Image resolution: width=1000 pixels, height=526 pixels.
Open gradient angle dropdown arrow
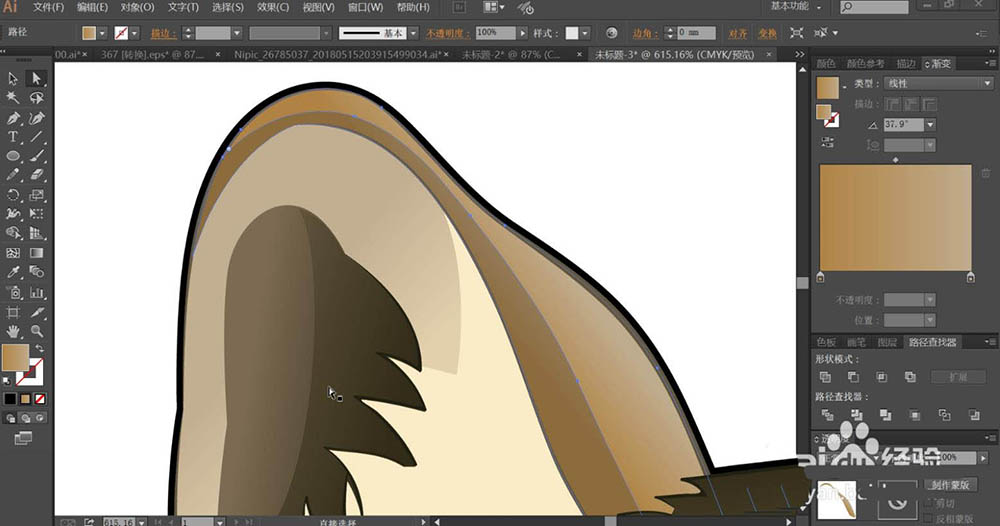coord(930,124)
